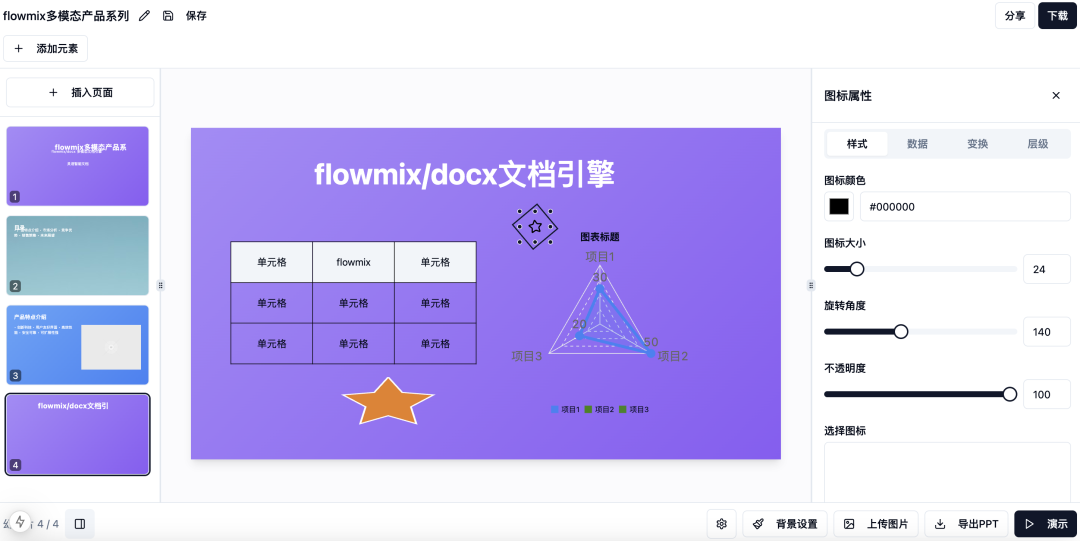Click the rotation angle value field 140
The width and height of the screenshot is (1080, 541).
click(1047, 331)
